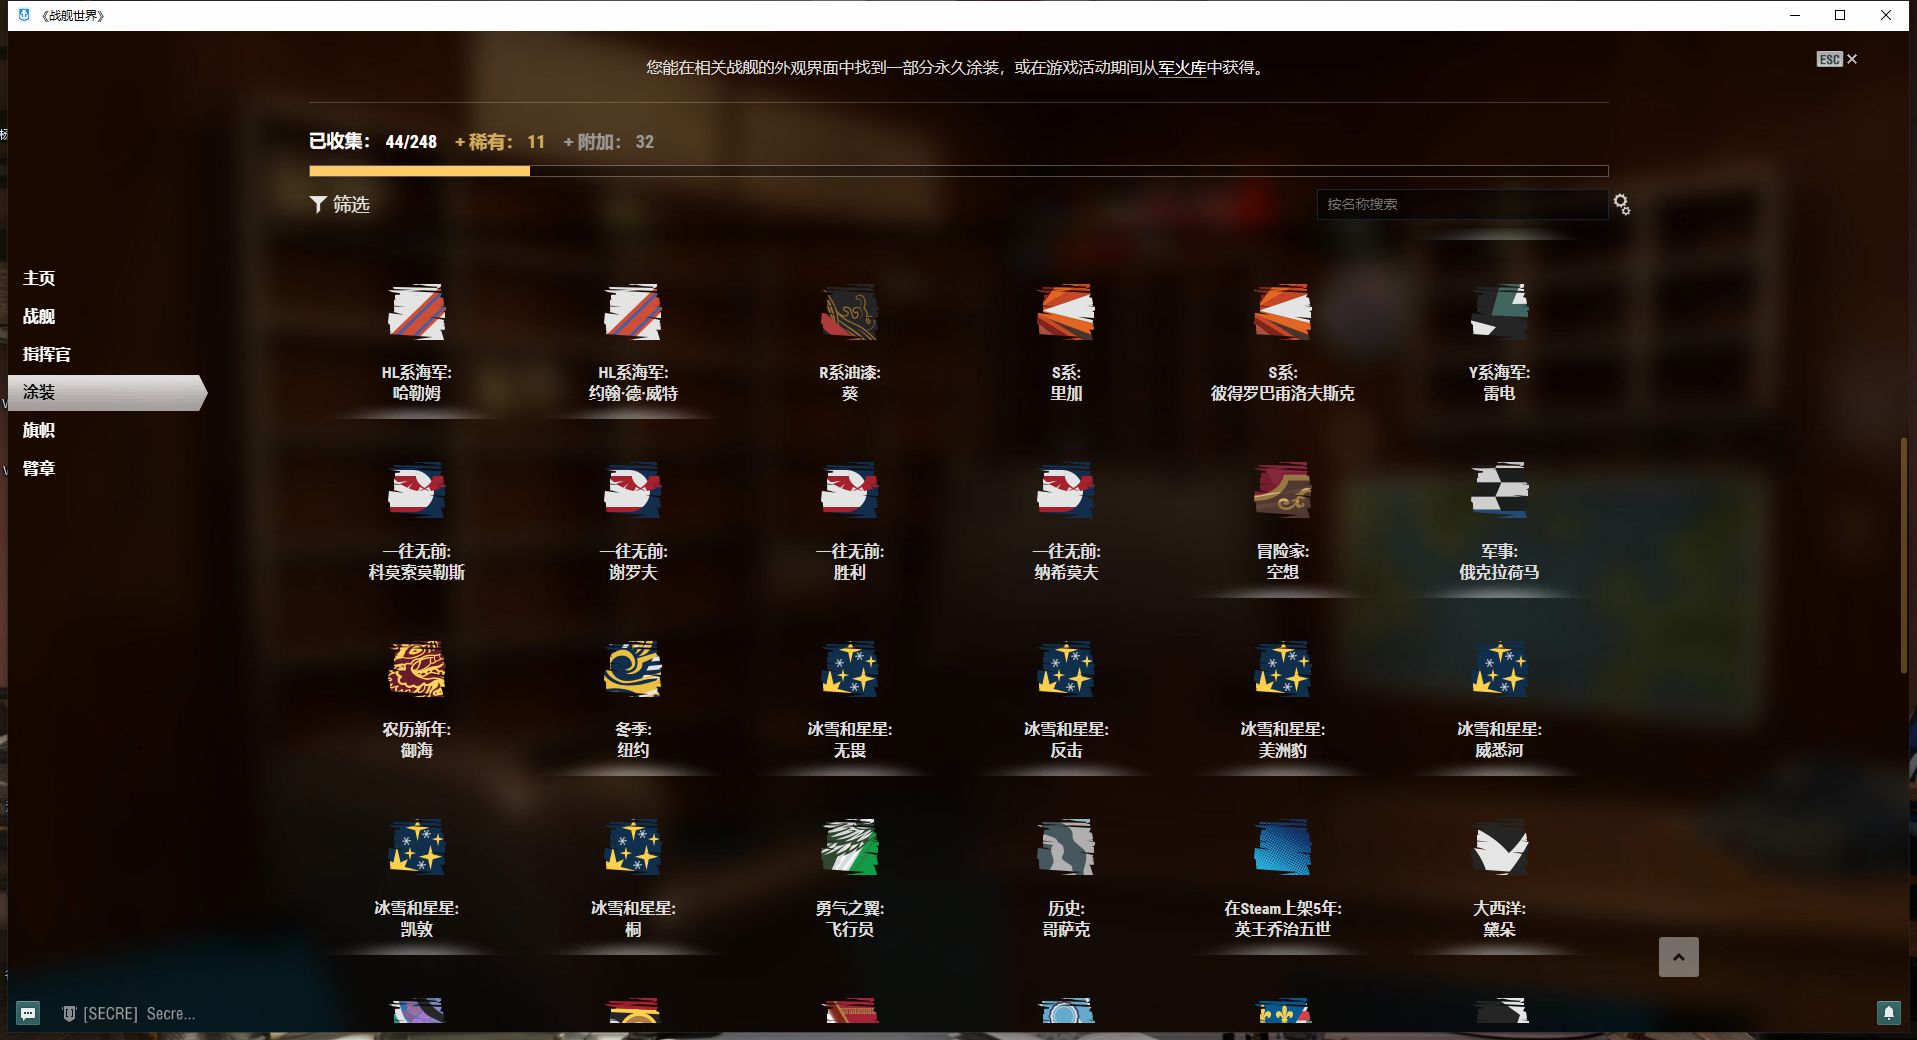The image size is (1917, 1040).
Task: Expand the 筛选 filter options
Action: [x=340, y=204]
